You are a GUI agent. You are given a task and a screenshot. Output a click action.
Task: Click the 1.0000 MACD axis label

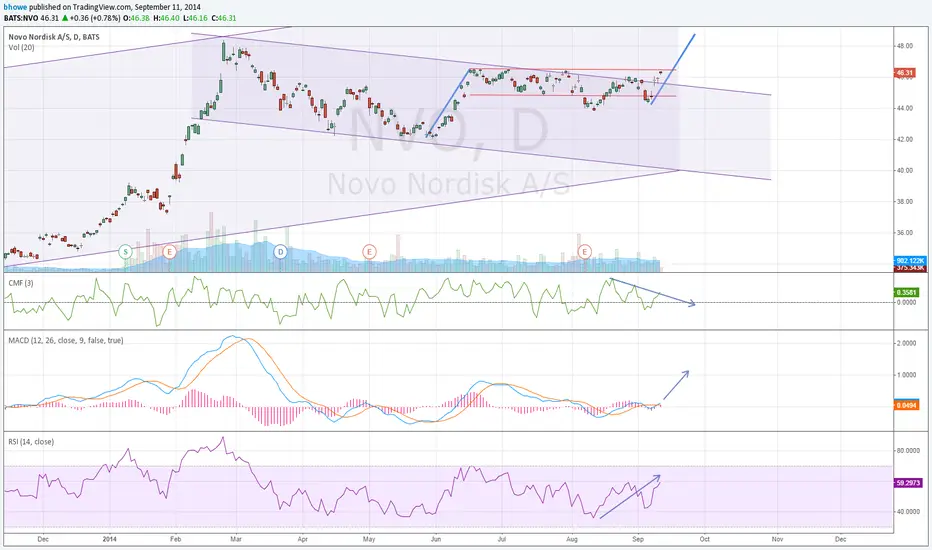coord(906,375)
